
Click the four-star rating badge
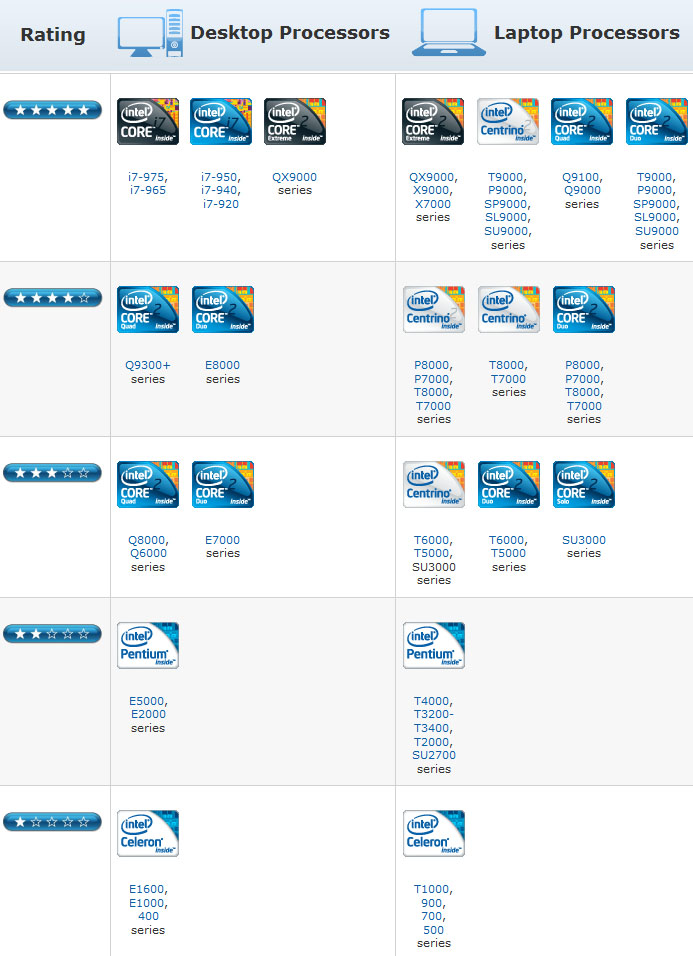pos(52,298)
